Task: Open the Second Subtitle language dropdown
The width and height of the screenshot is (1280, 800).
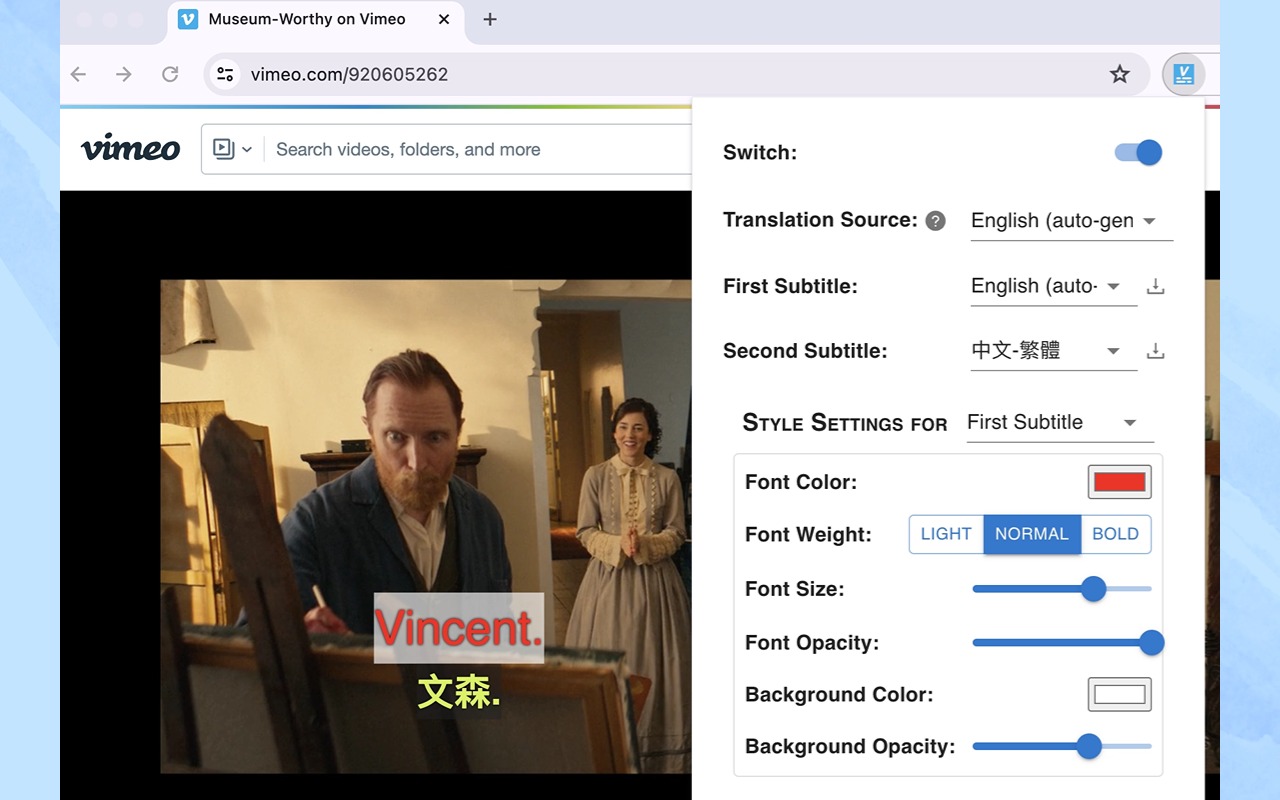Action: [1052, 351]
